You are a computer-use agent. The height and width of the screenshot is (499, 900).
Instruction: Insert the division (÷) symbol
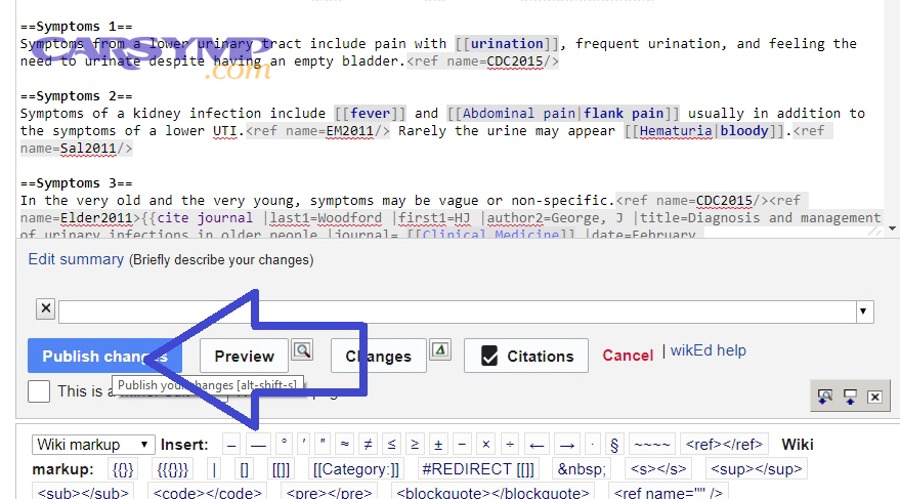pyautogui.click(x=510, y=444)
